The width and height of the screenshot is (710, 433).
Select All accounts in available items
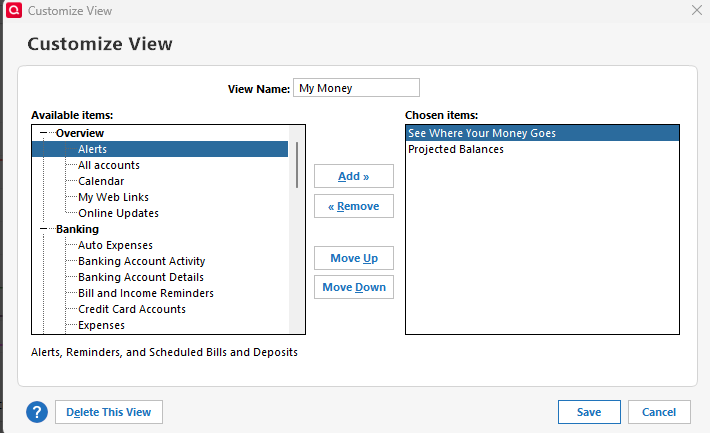pos(108,165)
